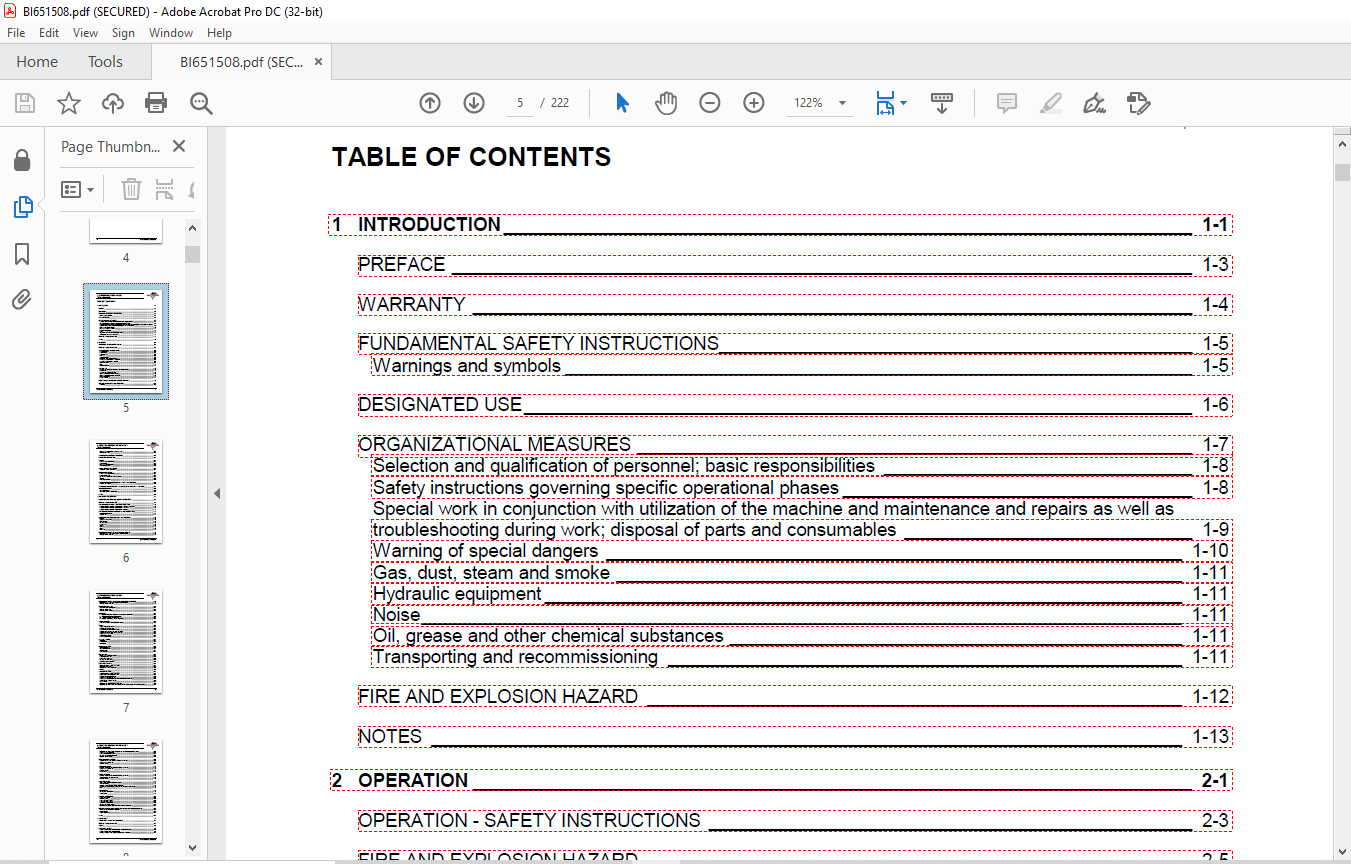The height and width of the screenshot is (864, 1351).
Task: Open ORGANIZATIONAL MEASURES contents entry
Action: point(795,444)
